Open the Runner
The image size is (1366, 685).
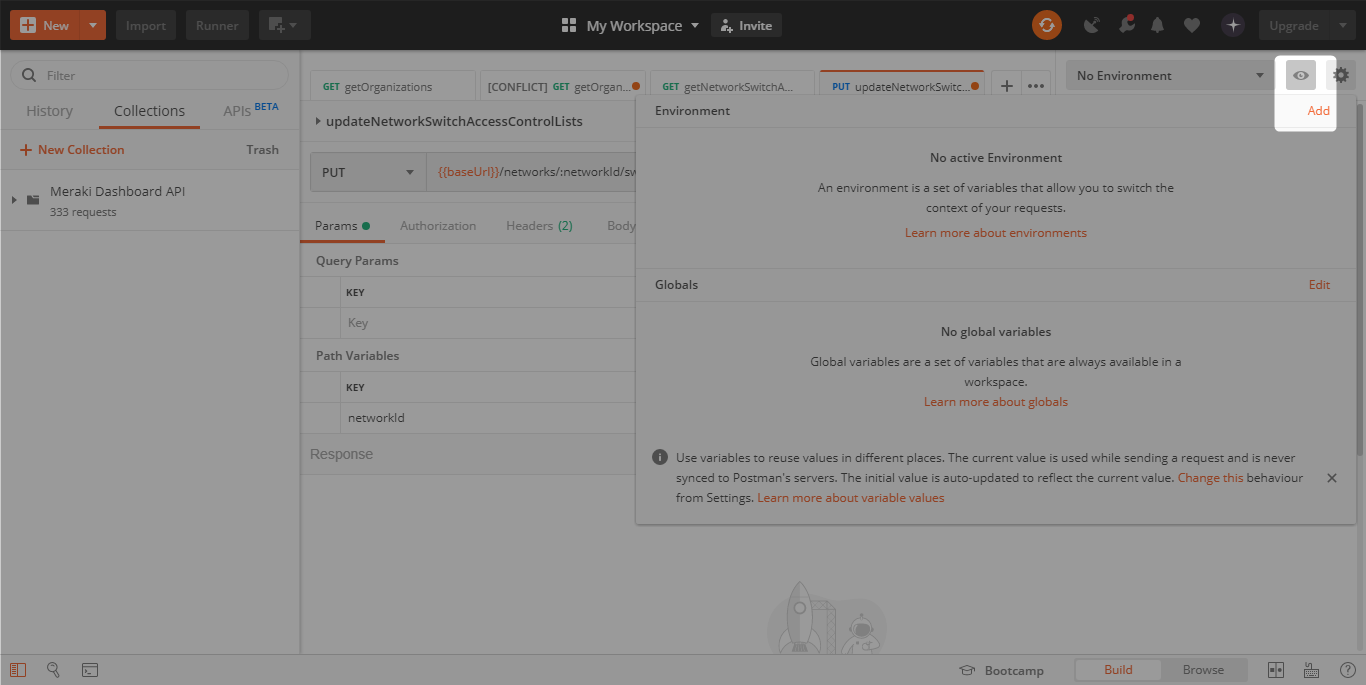(x=217, y=25)
